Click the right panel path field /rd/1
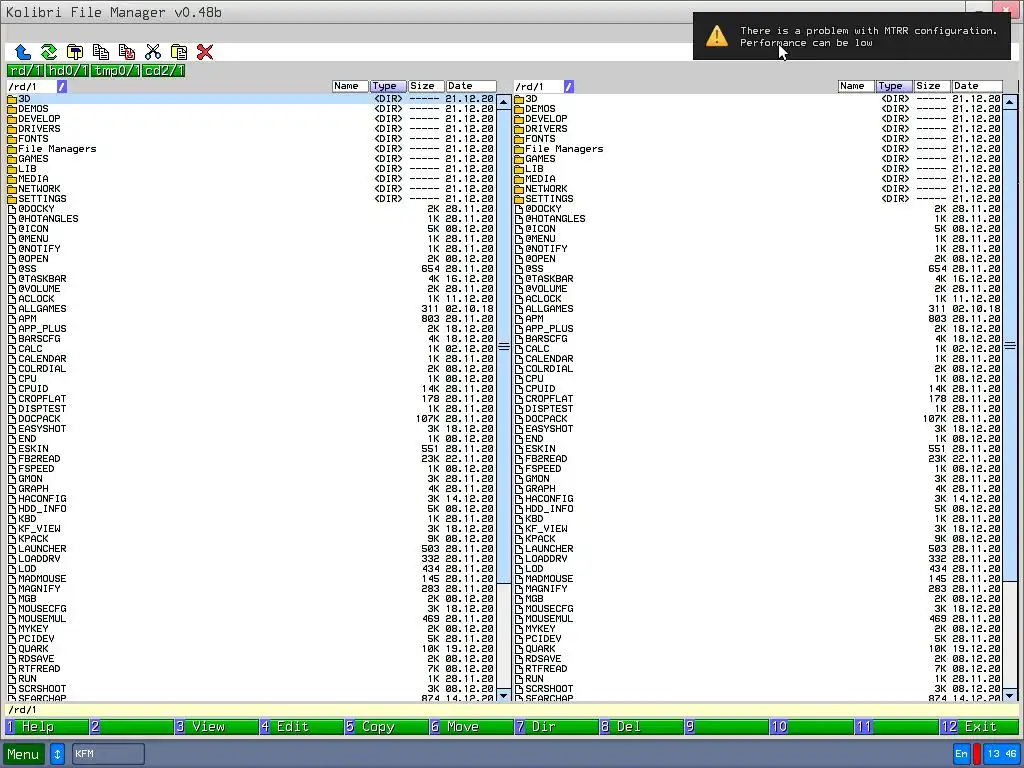This screenshot has height=768, width=1024. pos(539,86)
